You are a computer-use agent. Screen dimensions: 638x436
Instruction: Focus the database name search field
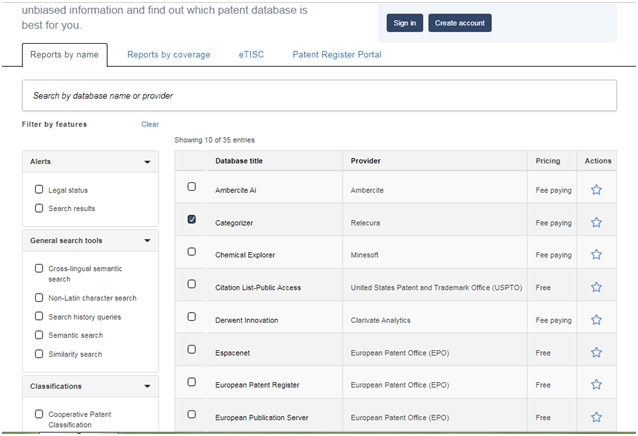click(x=319, y=96)
